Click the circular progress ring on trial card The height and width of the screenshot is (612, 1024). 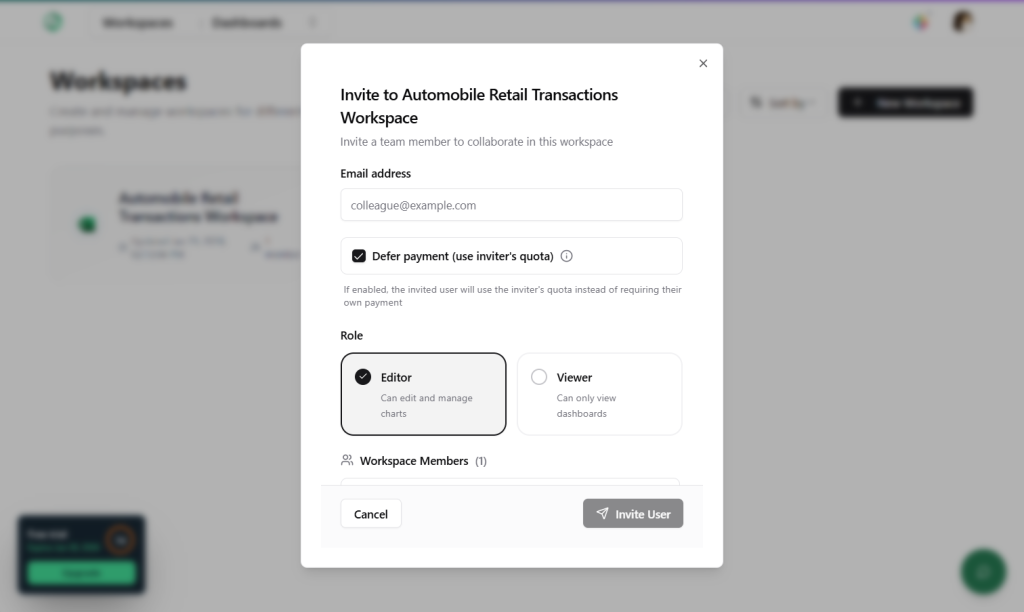pyautogui.click(x=118, y=539)
